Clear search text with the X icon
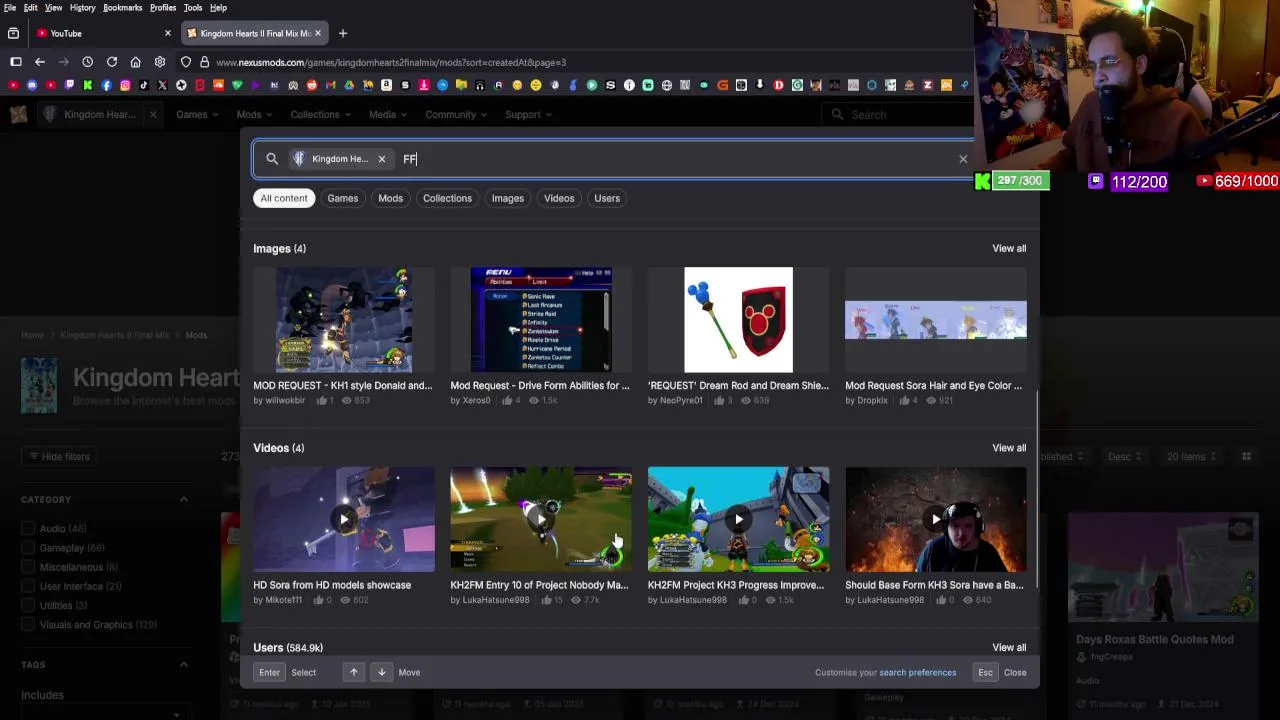Screen dimensions: 1280x720 (x=963, y=159)
